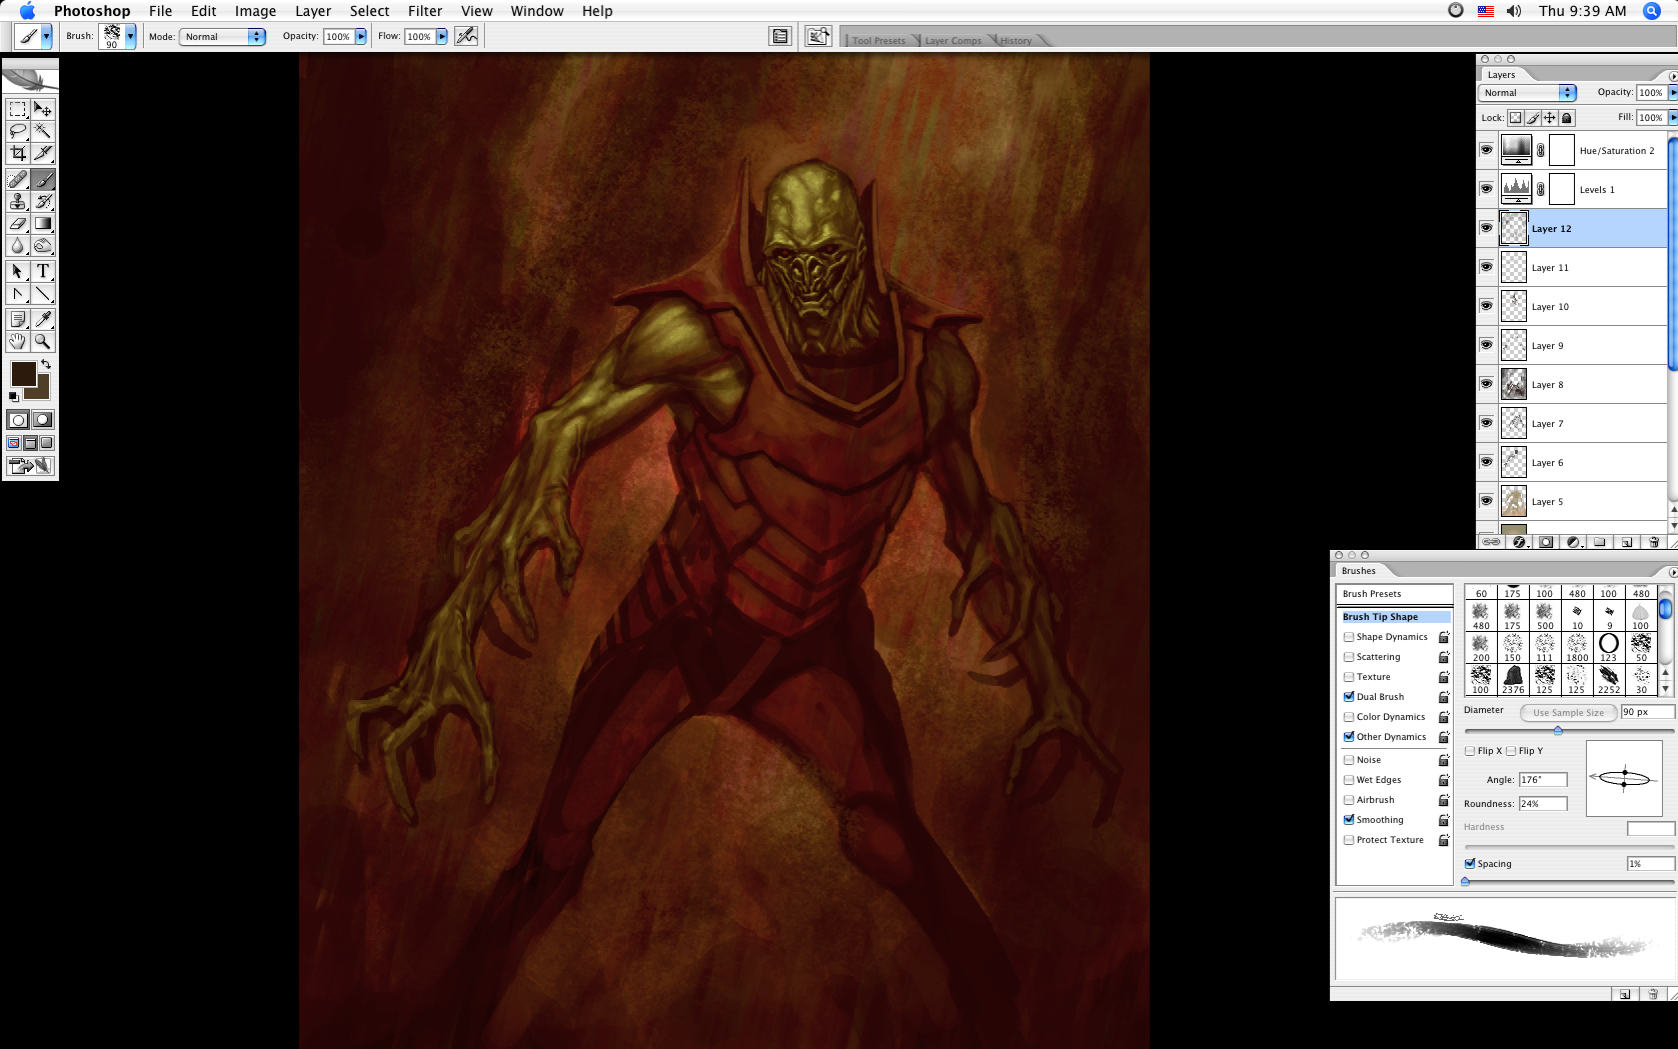Image resolution: width=1678 pixels, height=1049 pixels.
Task: Disable Other Dynamics checkbox
Action: [x=1349, y=737]
